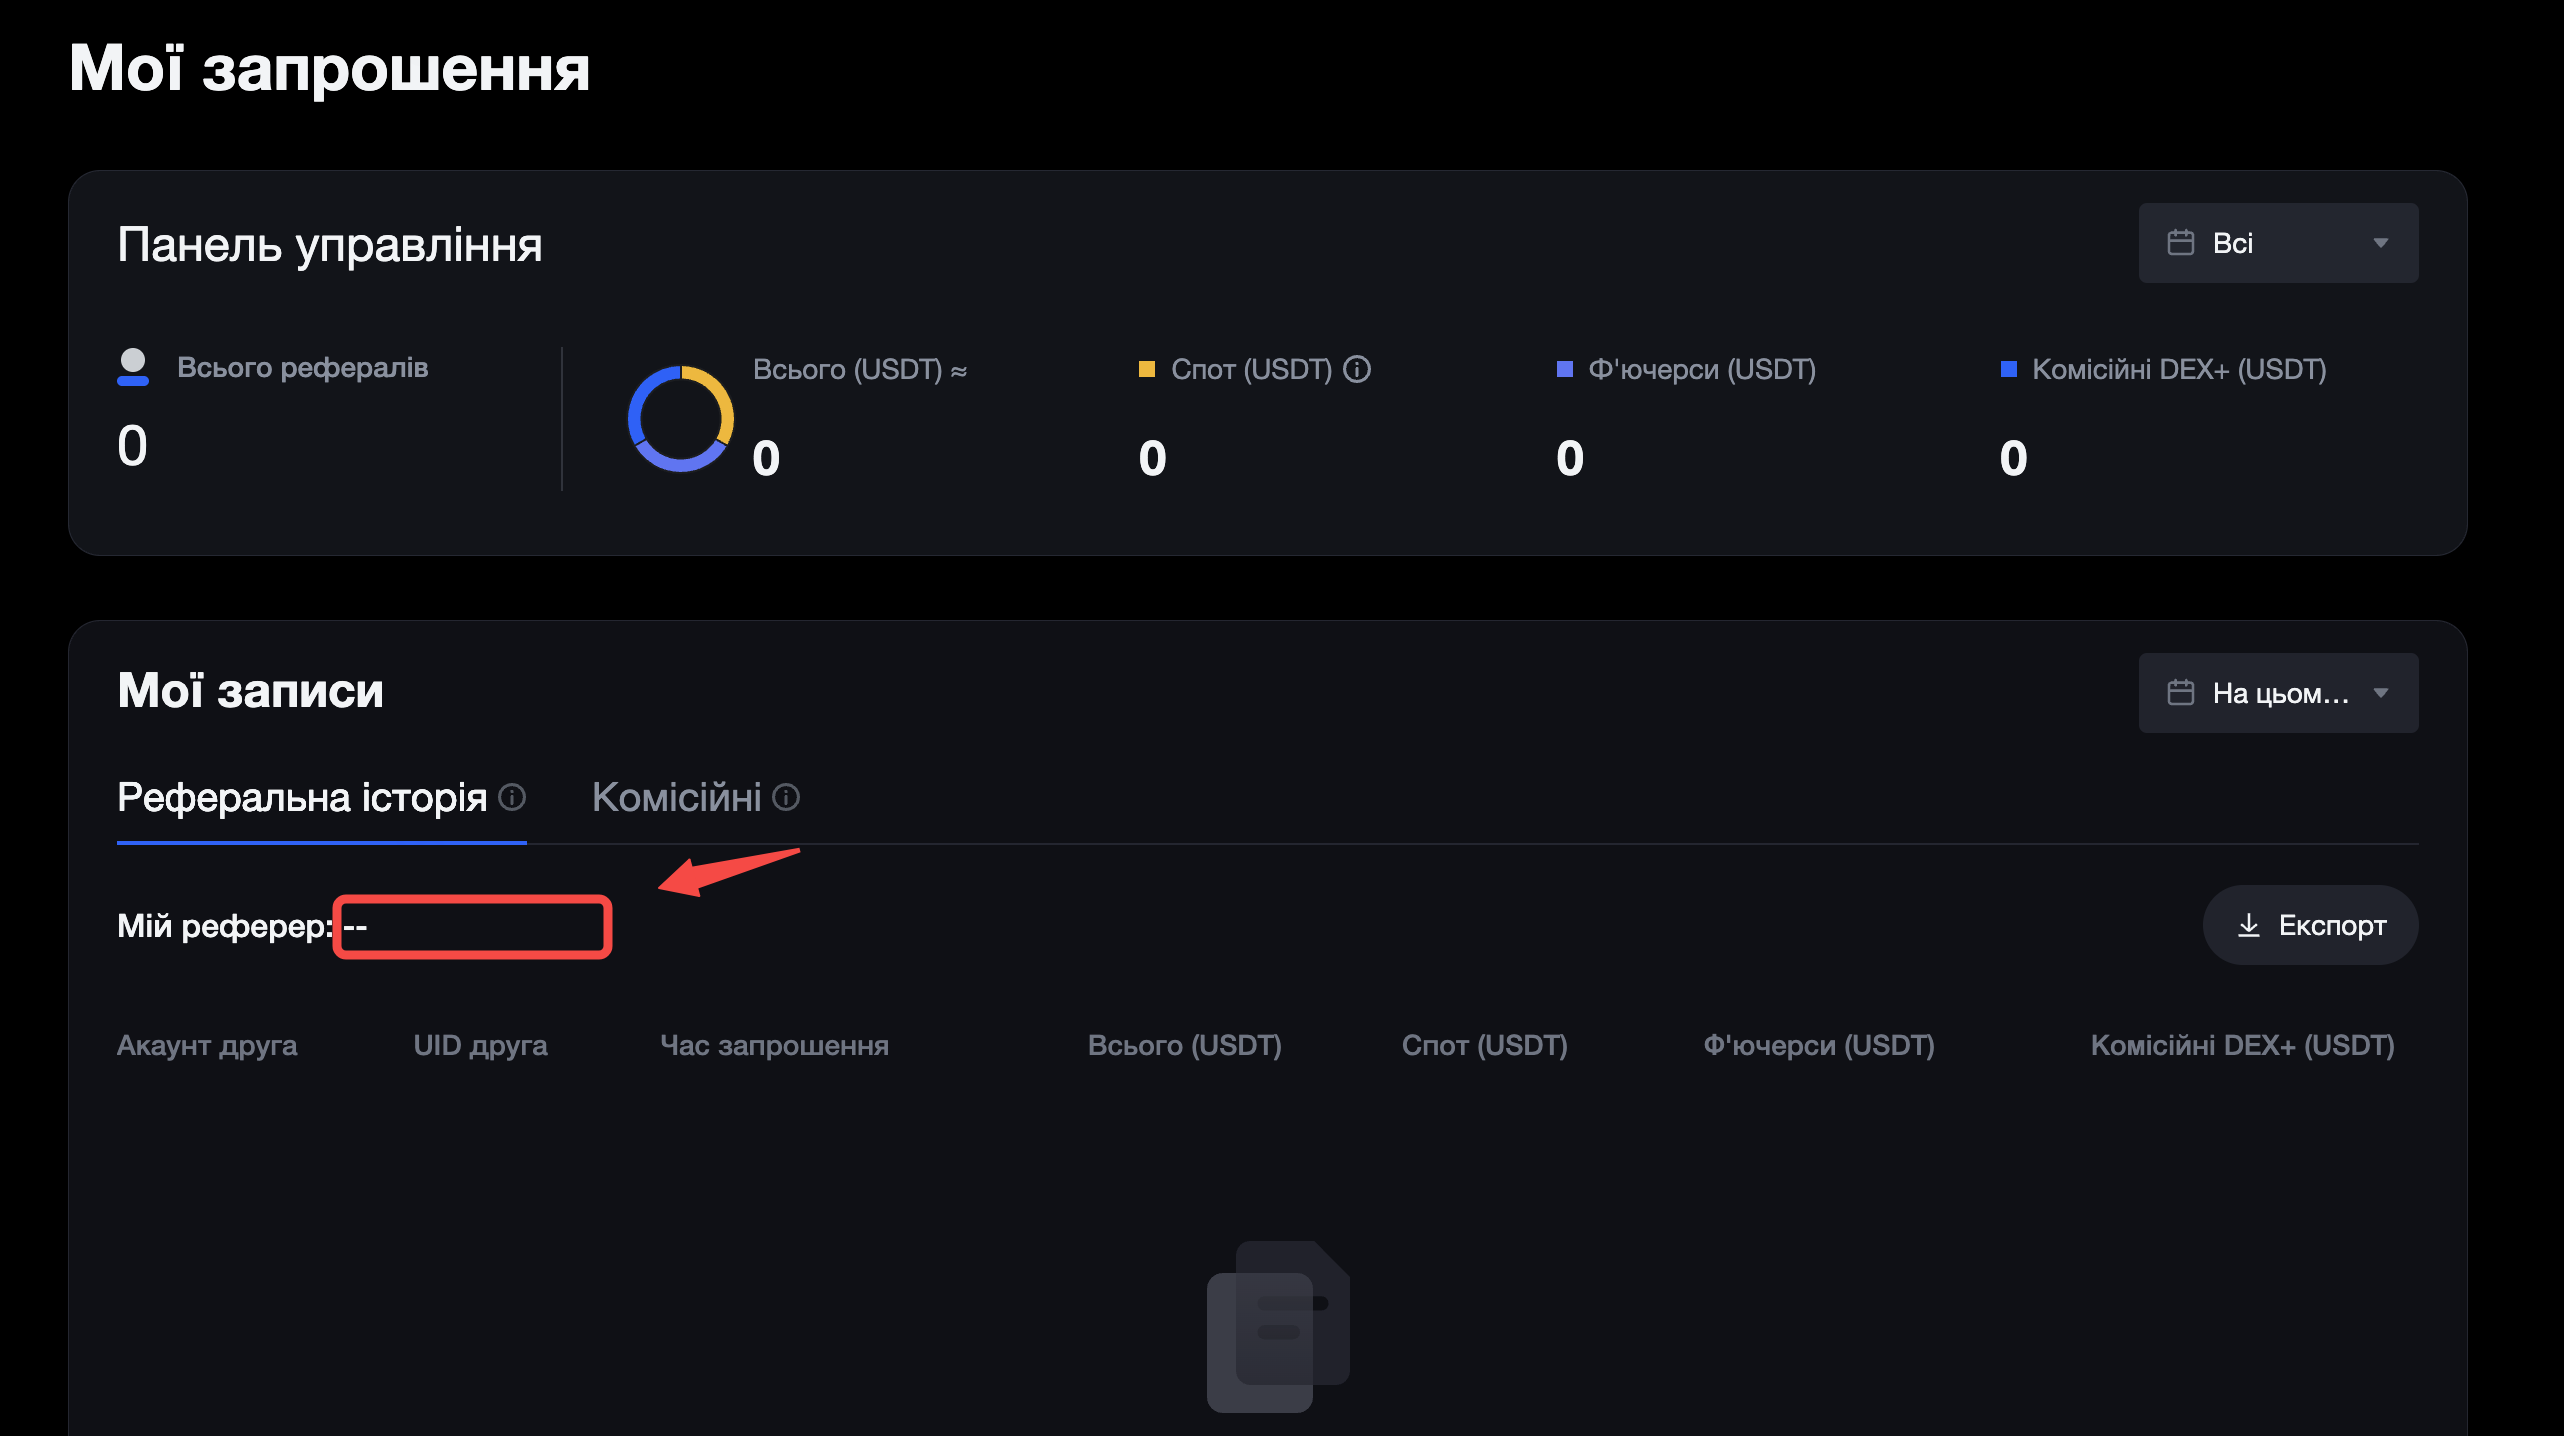This screenshot has width=2564, height=1436.
Task: Click the blue Ф'ючерси legend swatch
Action: click(1565, 369)
